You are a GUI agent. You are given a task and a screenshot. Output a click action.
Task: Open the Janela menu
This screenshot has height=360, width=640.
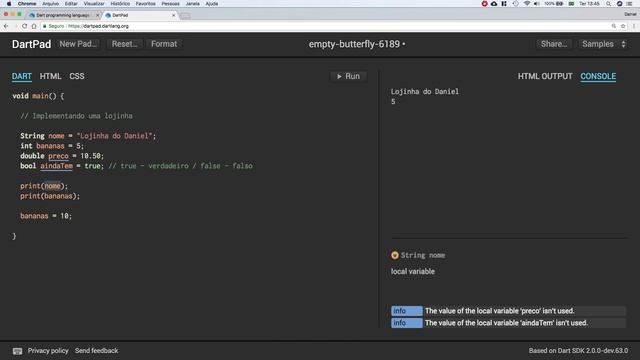(x=193, y=4)
